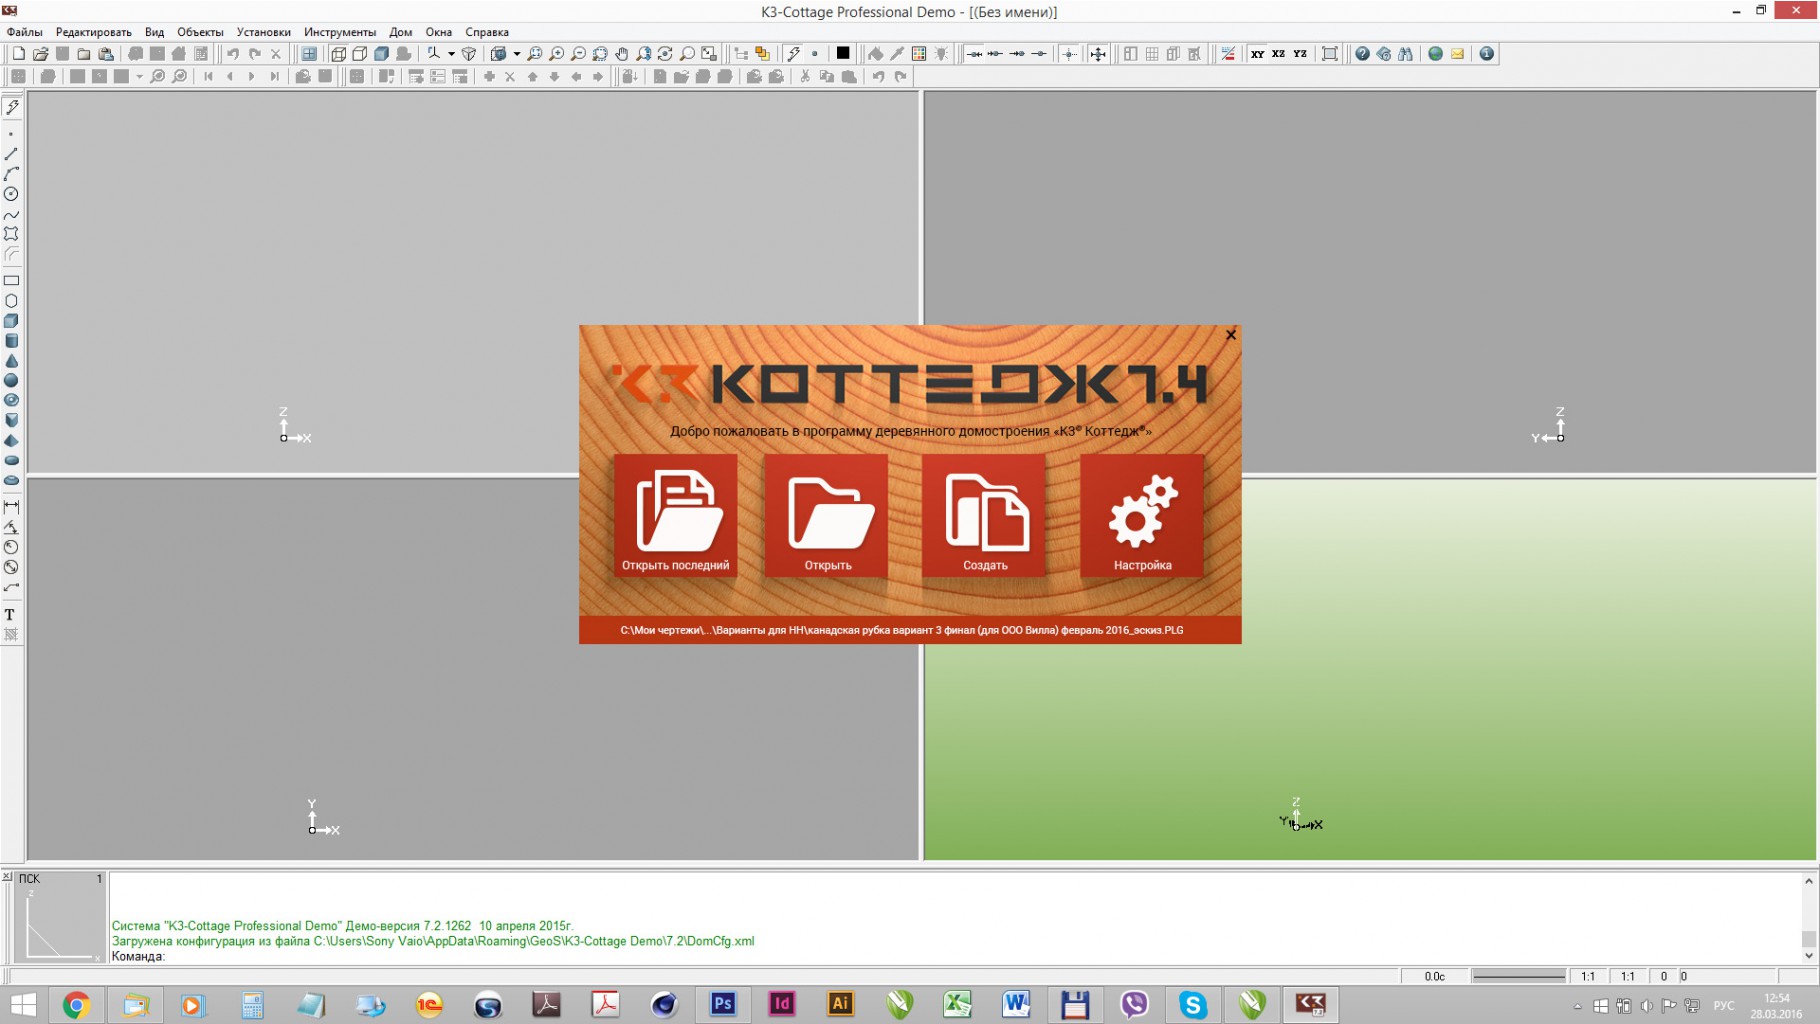Click the blue question mark help icon
Image resolution: width=1820 pixels, height=1024 pixels.
pos(1362,54)
